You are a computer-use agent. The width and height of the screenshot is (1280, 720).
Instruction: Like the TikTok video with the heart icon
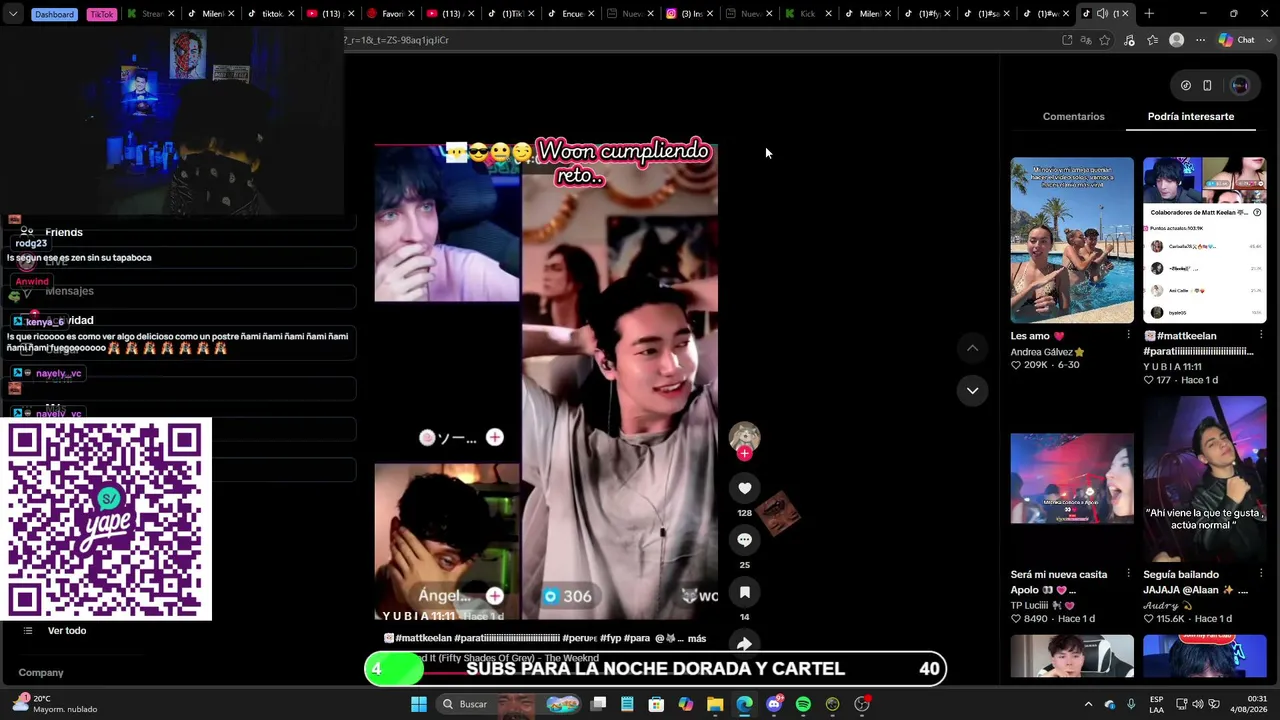[744, 488]
